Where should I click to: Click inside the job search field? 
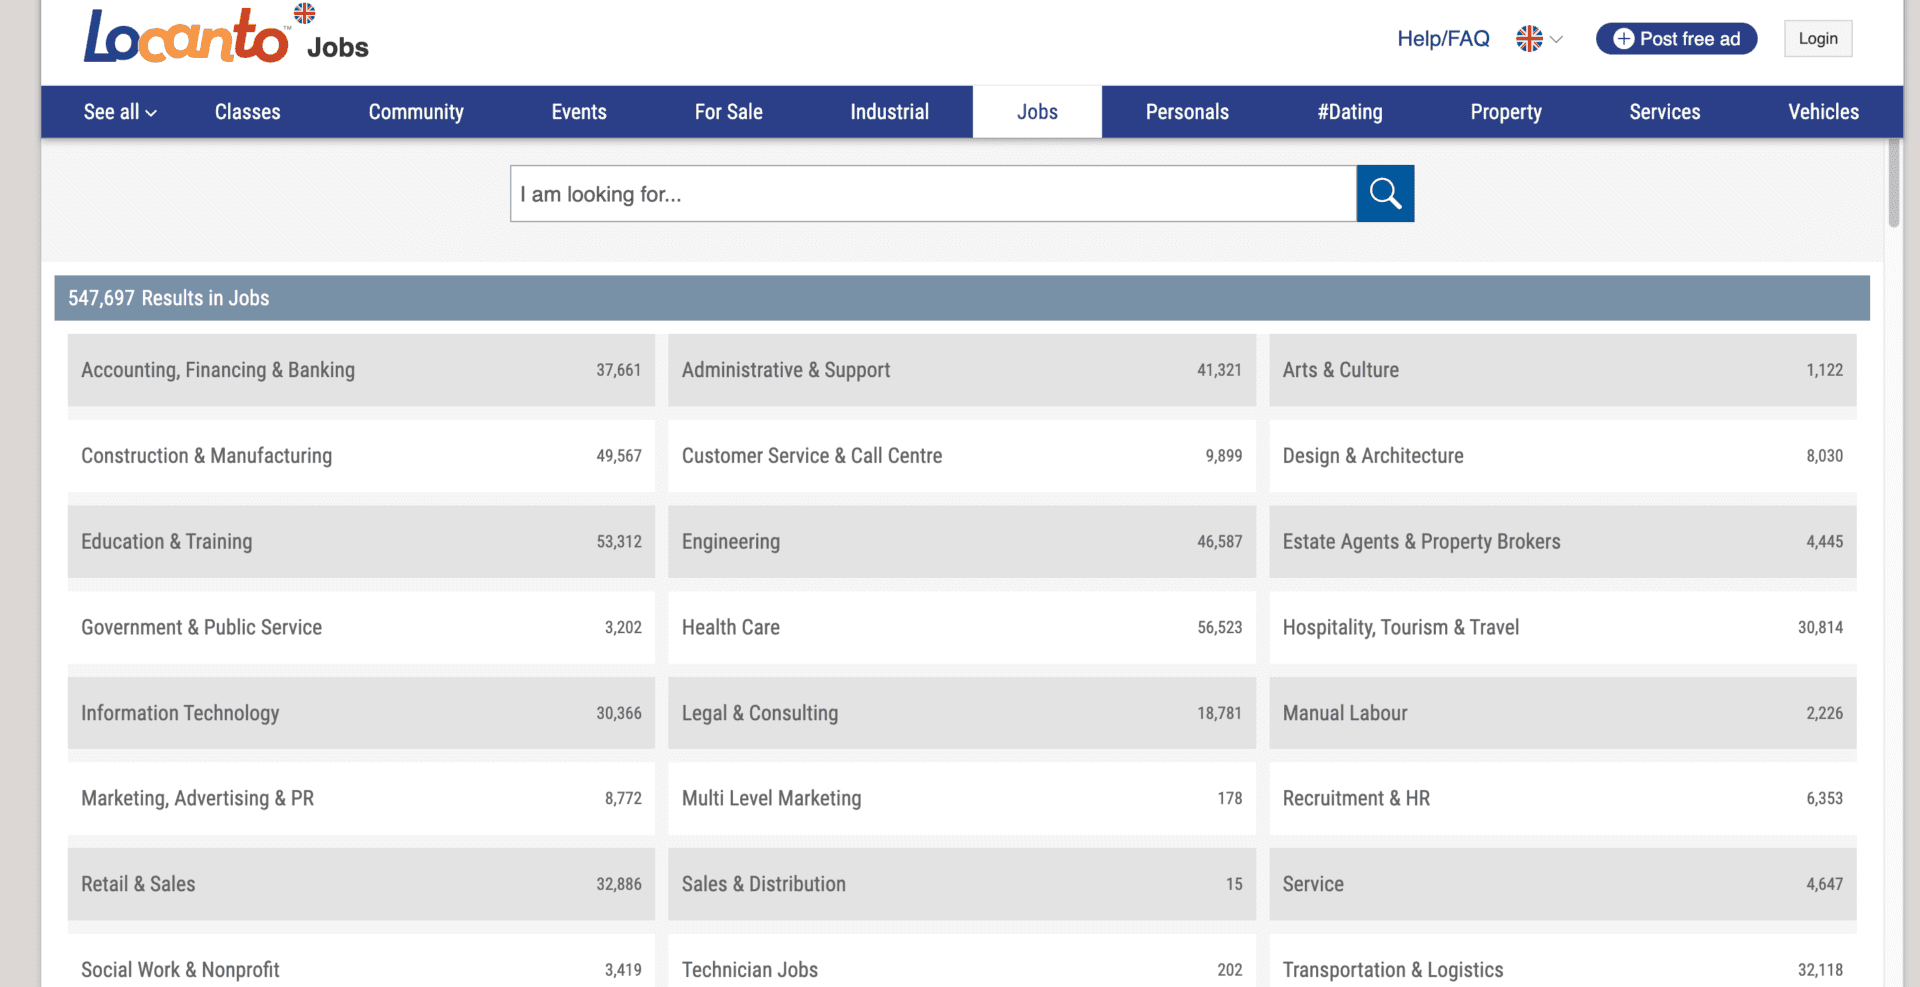932,193
